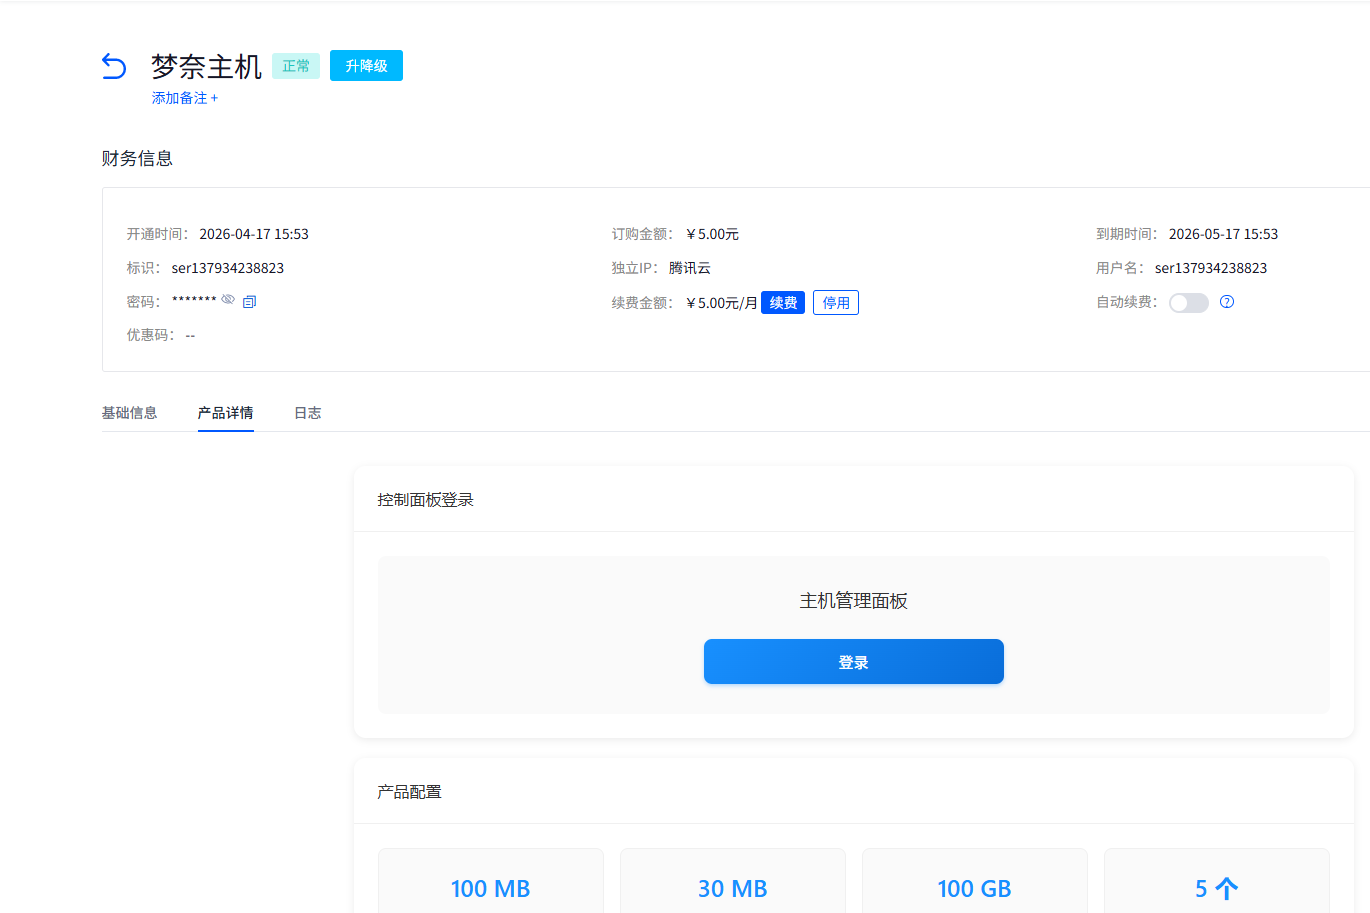
Task: Copy the password with the copy icon
Action: [249, 301]
